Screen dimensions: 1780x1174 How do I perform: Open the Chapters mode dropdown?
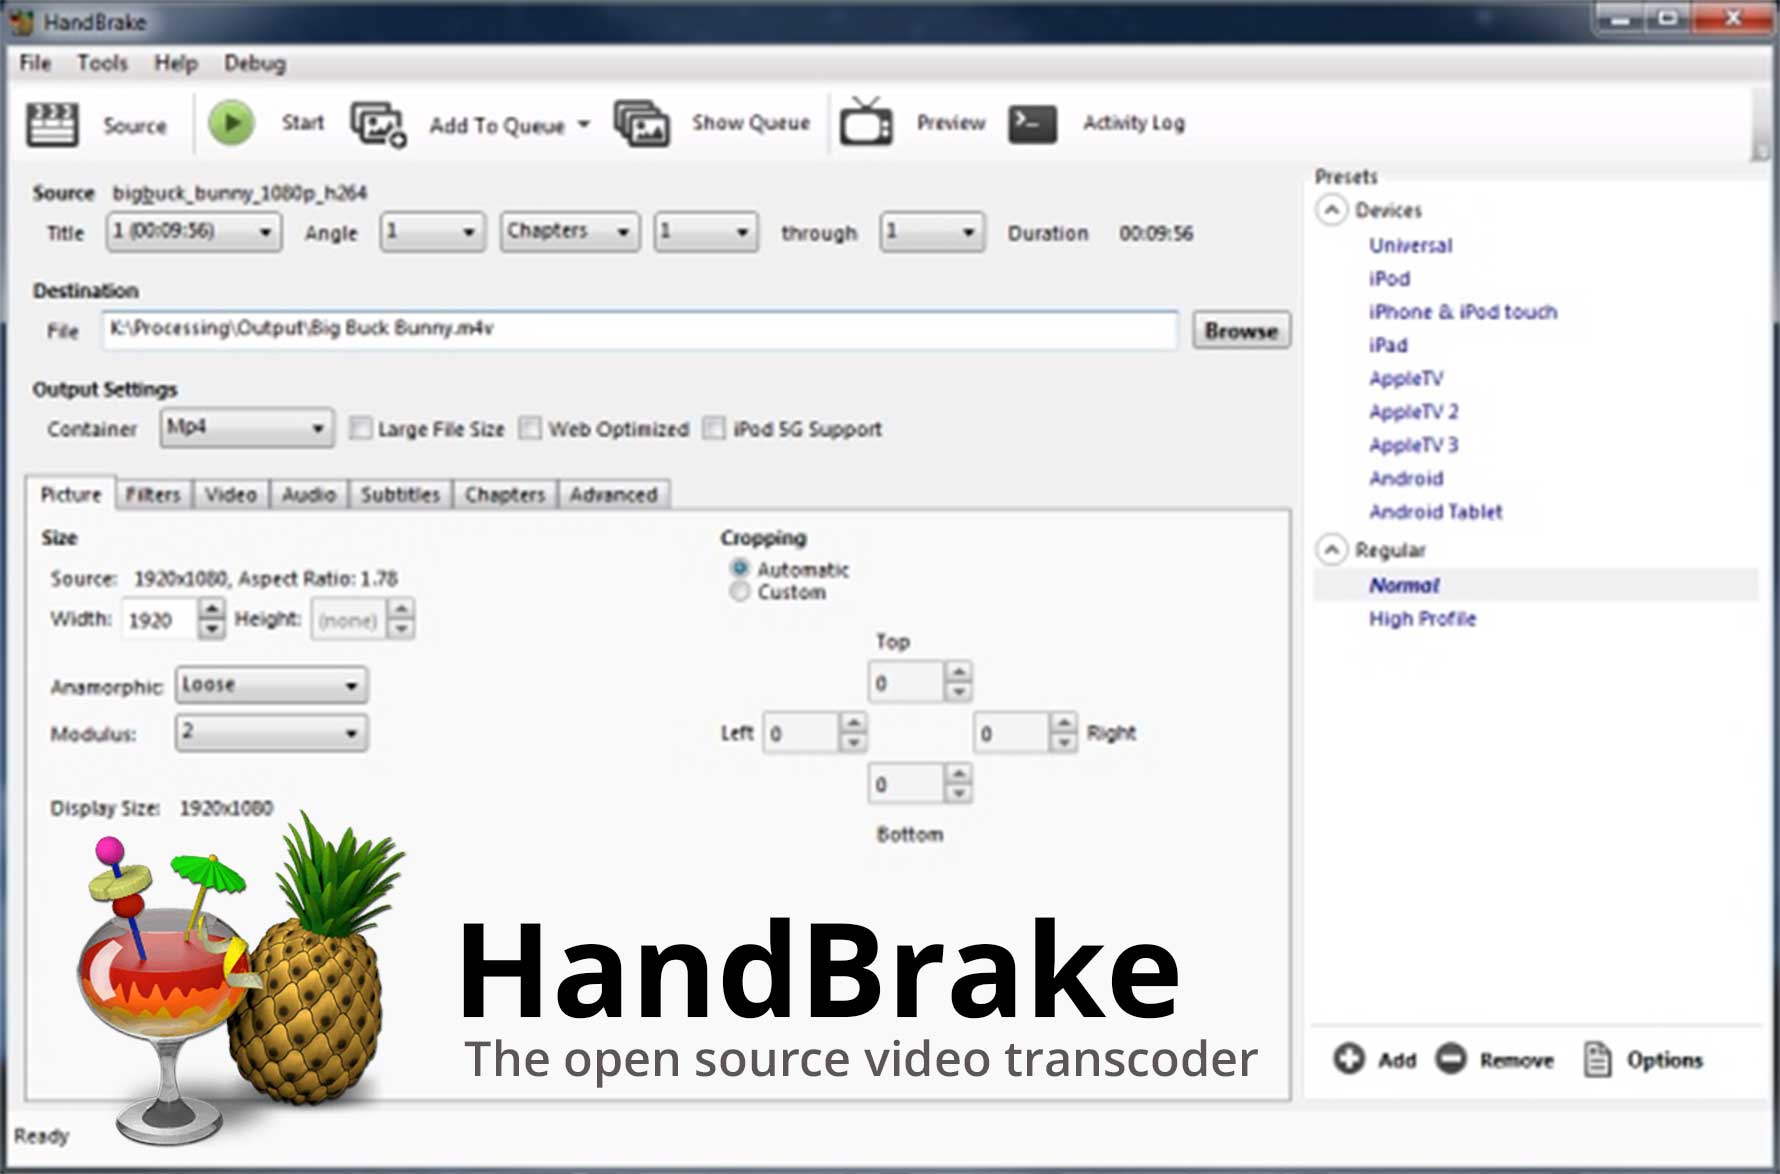pyautogui.click(x=569, y=232)
